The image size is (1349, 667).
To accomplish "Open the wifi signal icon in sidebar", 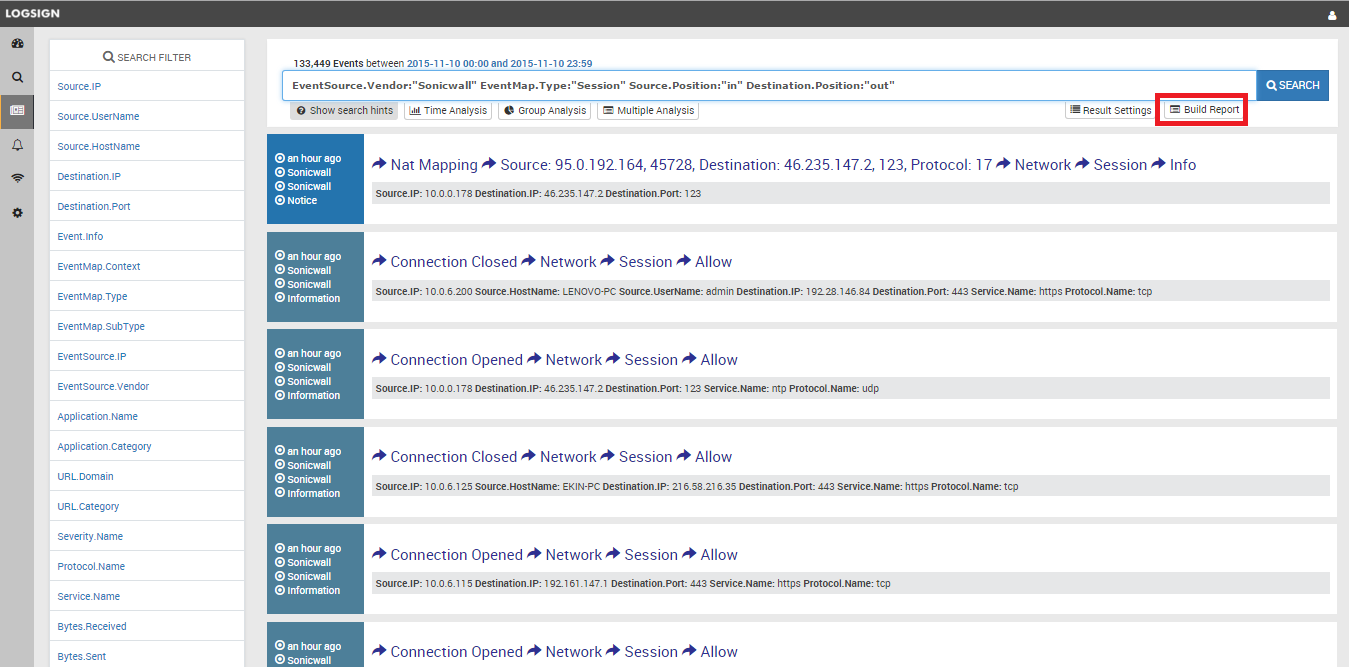I will point(17,178).
